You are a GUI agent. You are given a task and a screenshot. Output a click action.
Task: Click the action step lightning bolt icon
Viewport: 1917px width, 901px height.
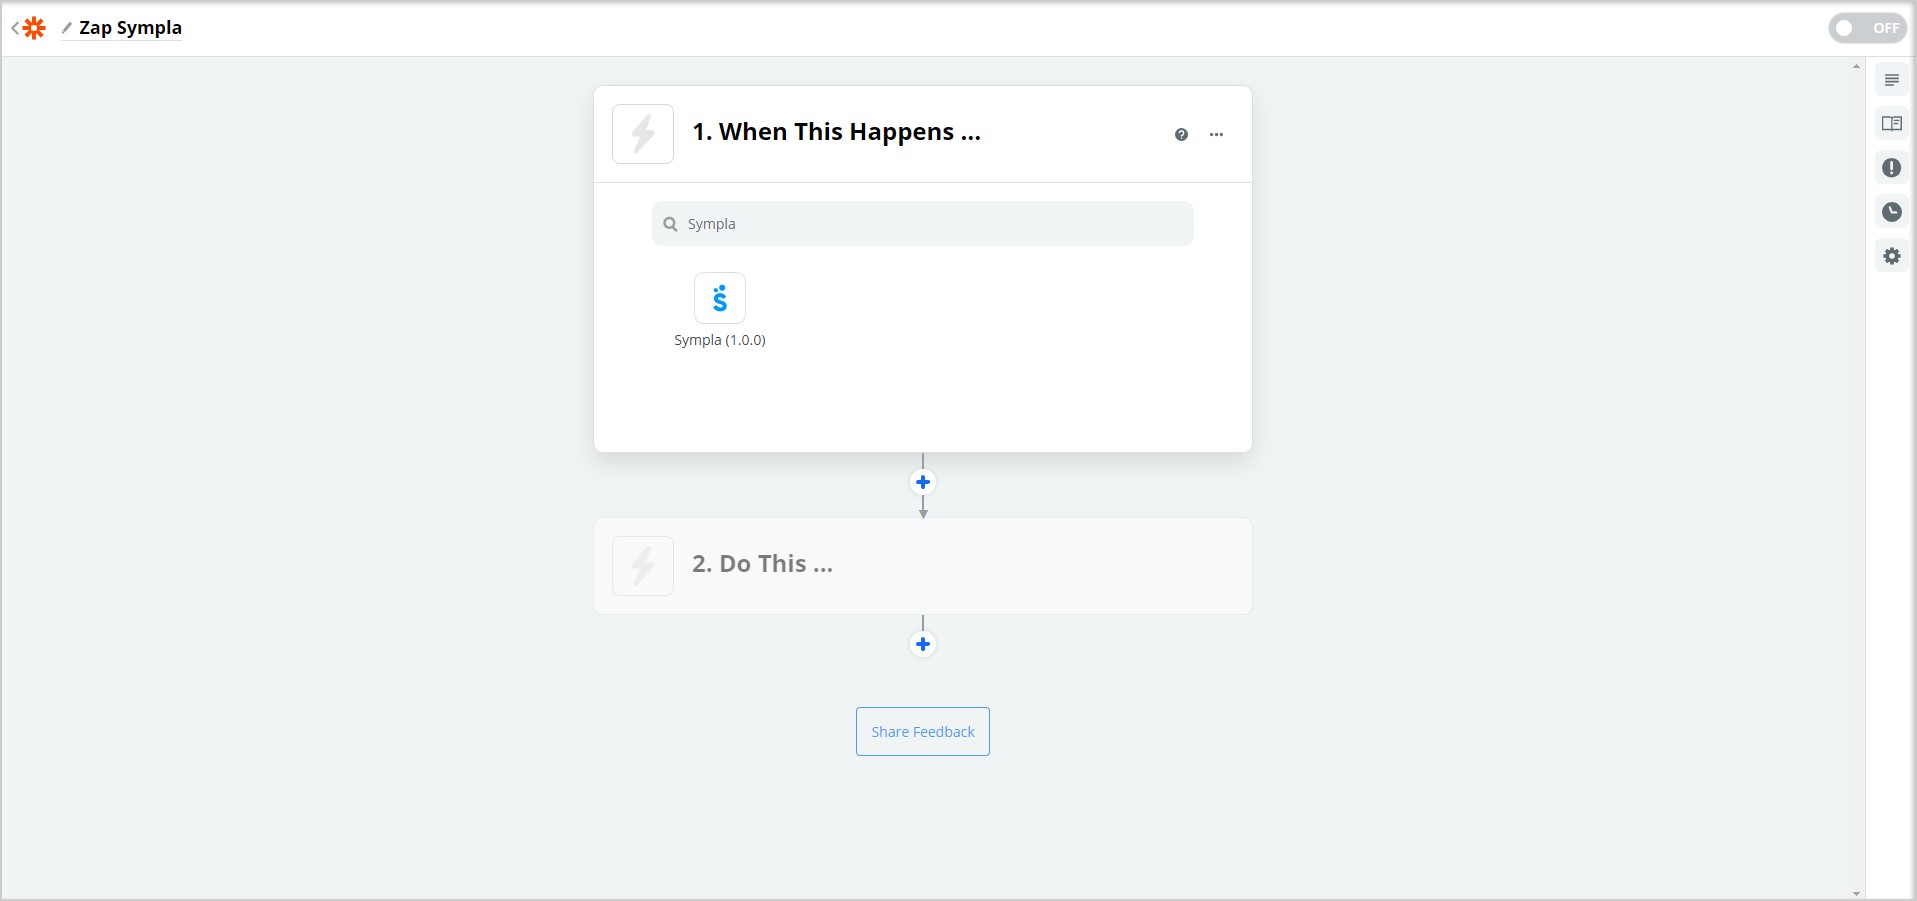[643, 566]
